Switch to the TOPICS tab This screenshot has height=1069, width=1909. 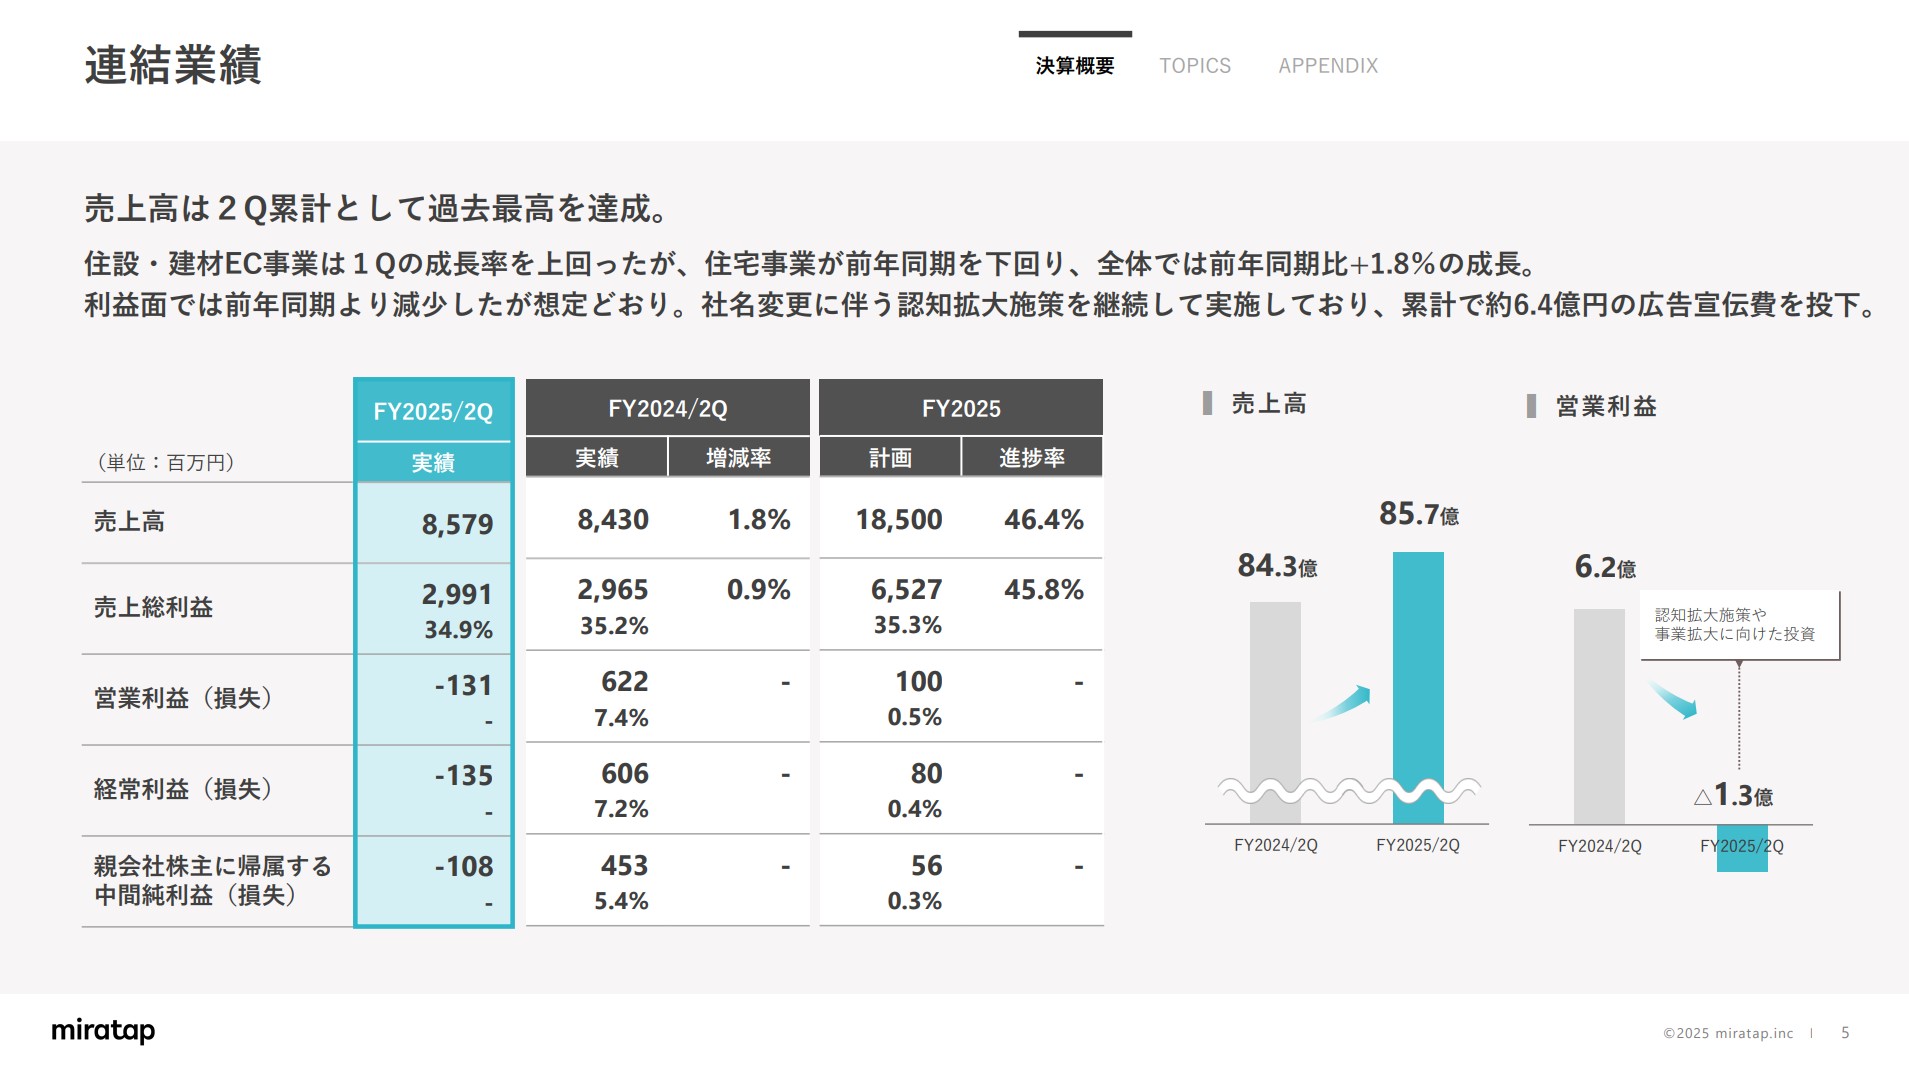point(1195,66)
